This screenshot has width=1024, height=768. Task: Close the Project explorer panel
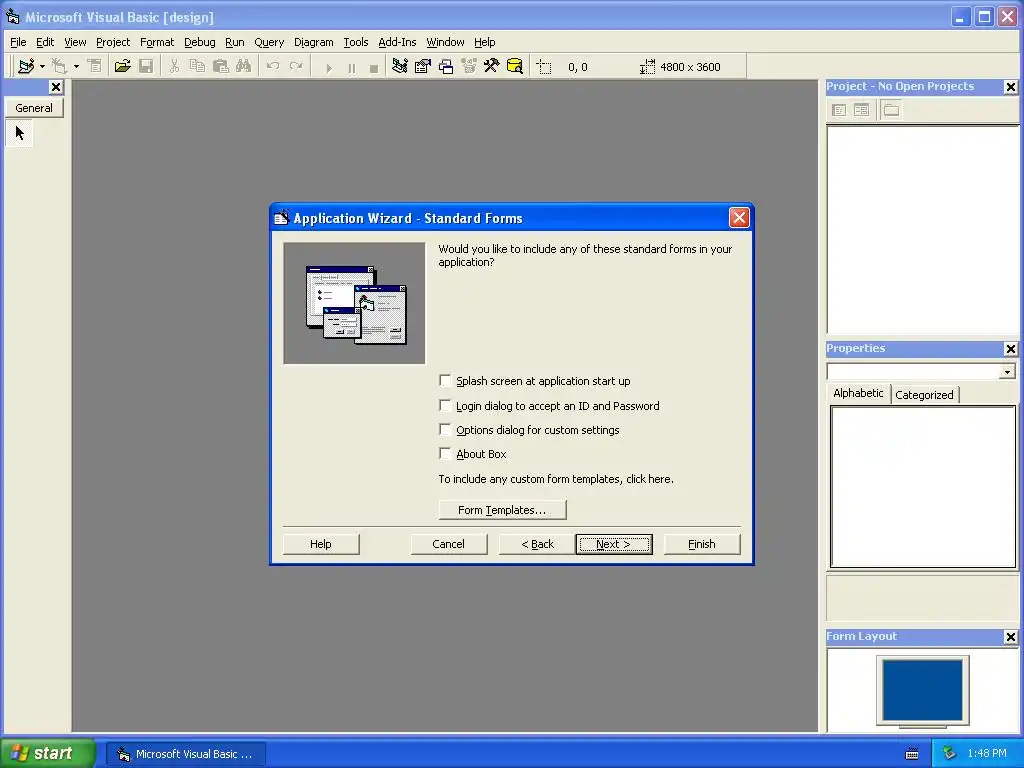(1011, 87)
